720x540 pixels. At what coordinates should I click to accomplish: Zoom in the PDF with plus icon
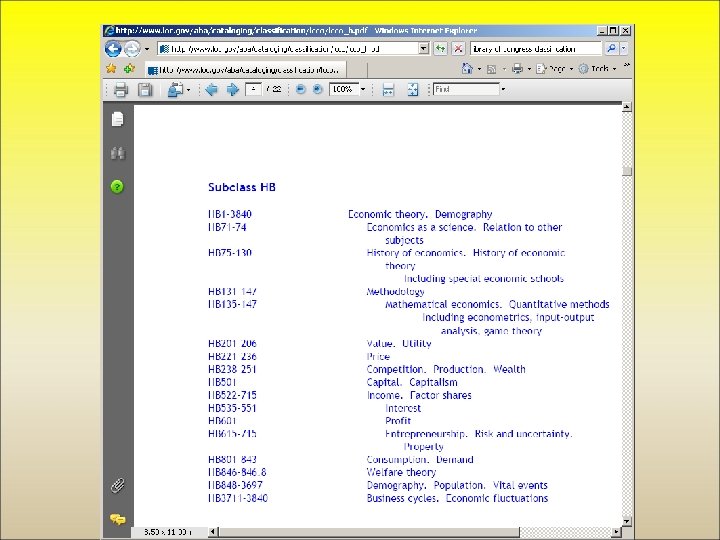point(317,89)
